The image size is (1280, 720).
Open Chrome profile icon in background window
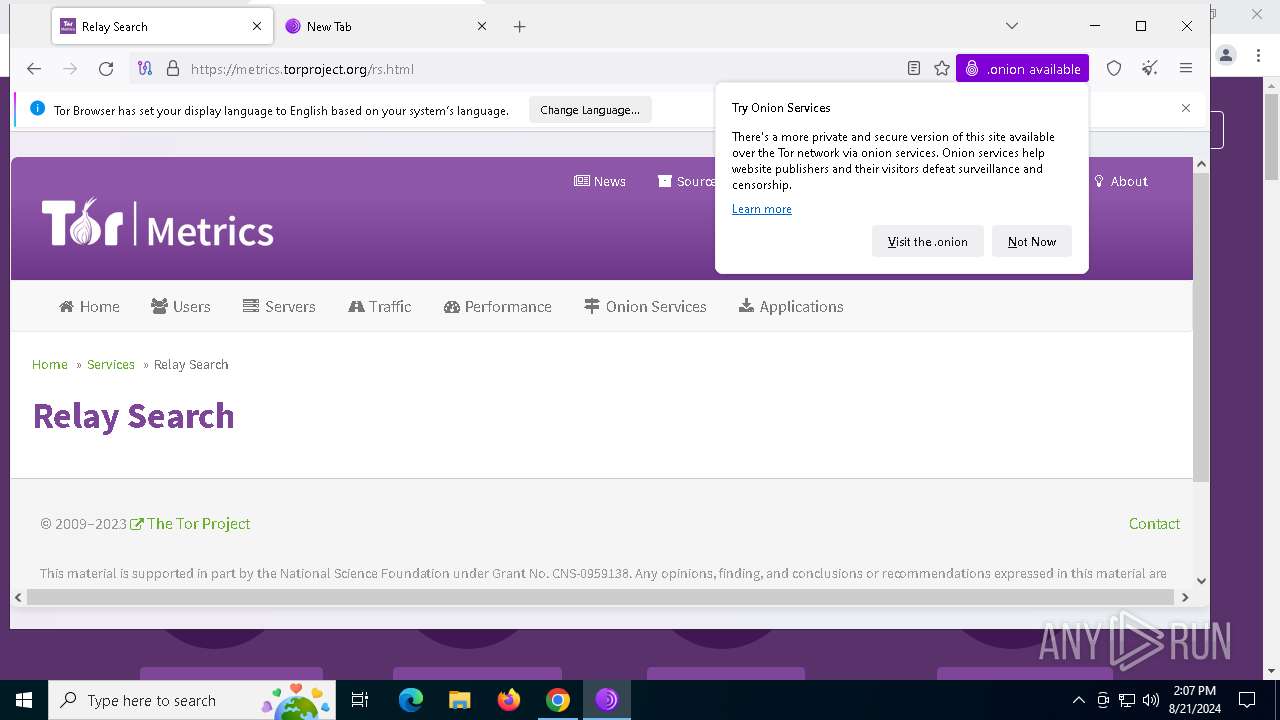[x=1227, y=55]
